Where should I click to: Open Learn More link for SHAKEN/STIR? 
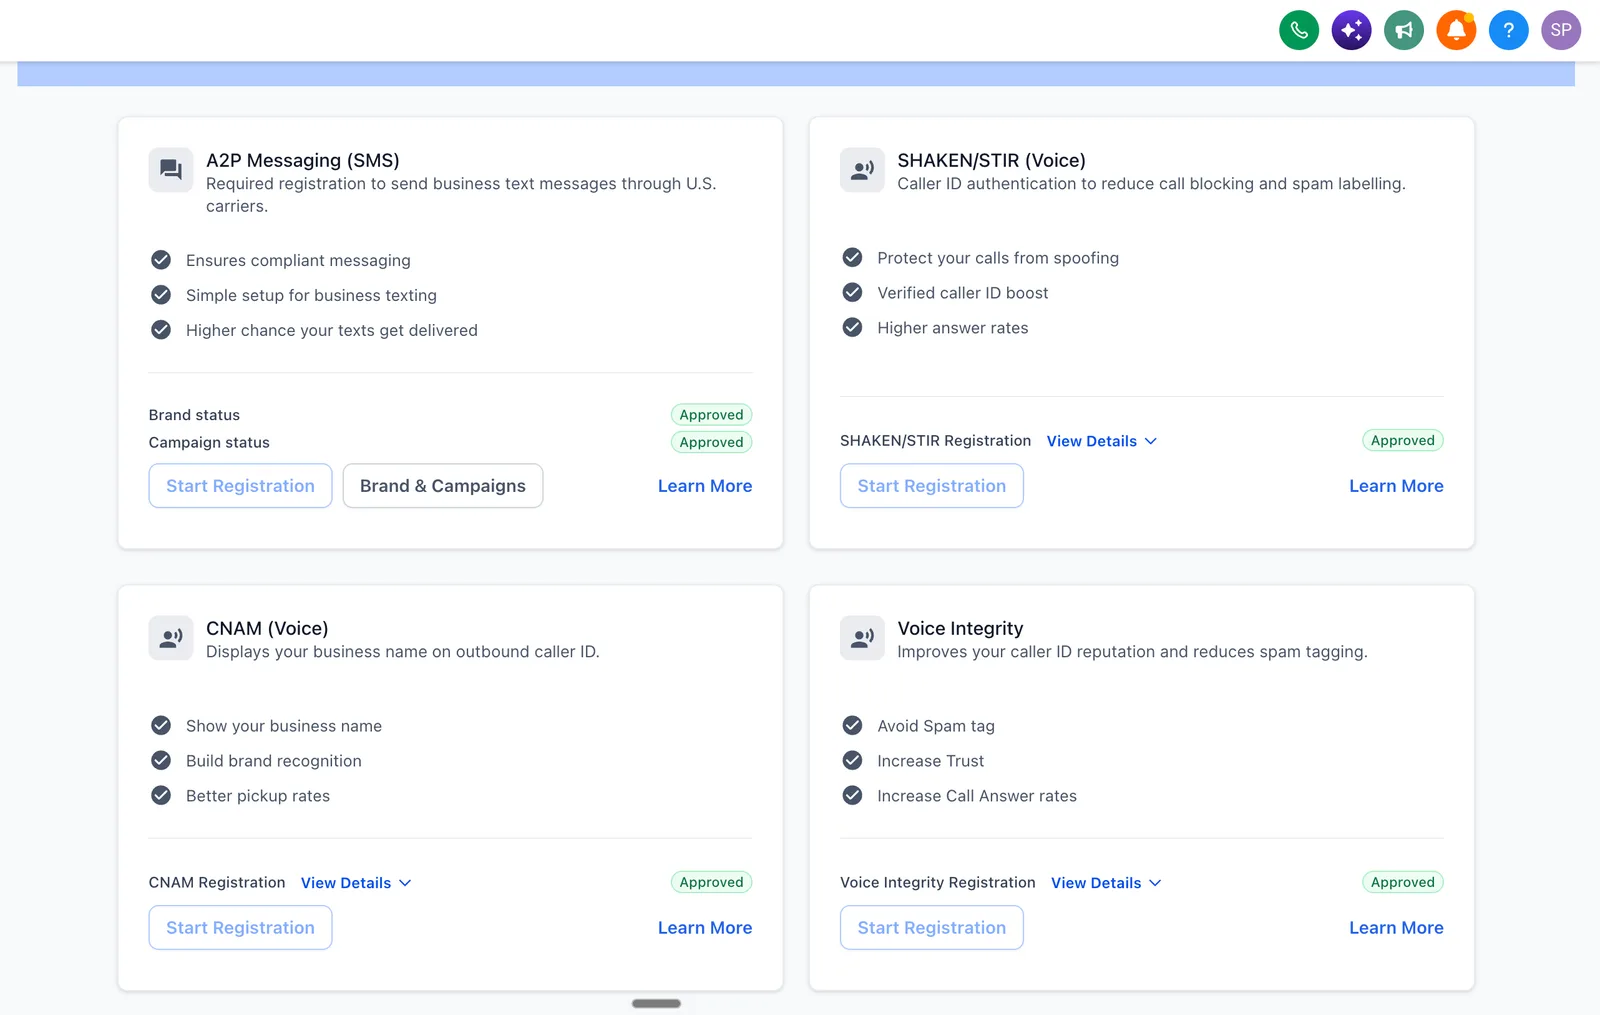click(1396, 486)
